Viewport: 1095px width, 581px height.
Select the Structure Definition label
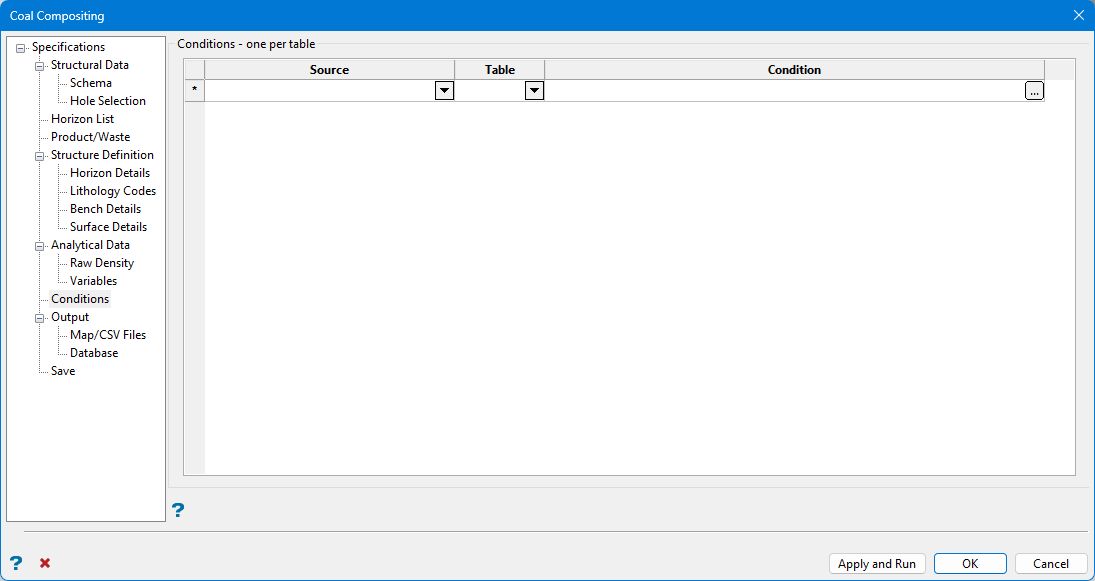point(102,155)
